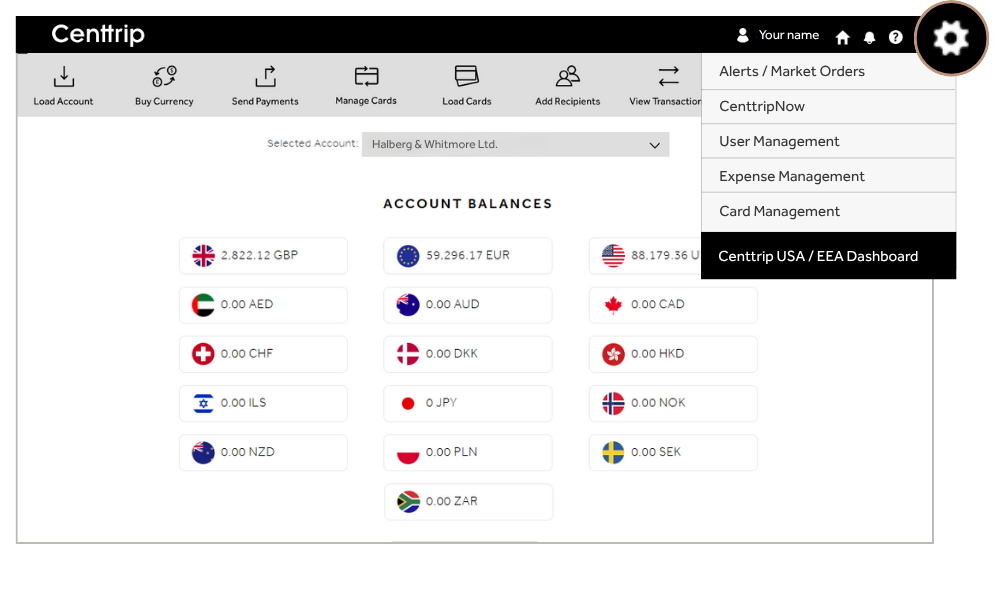Select the 0.00 HKD amount
Viewport: 1000px width, 590px height.
[658, 353]
